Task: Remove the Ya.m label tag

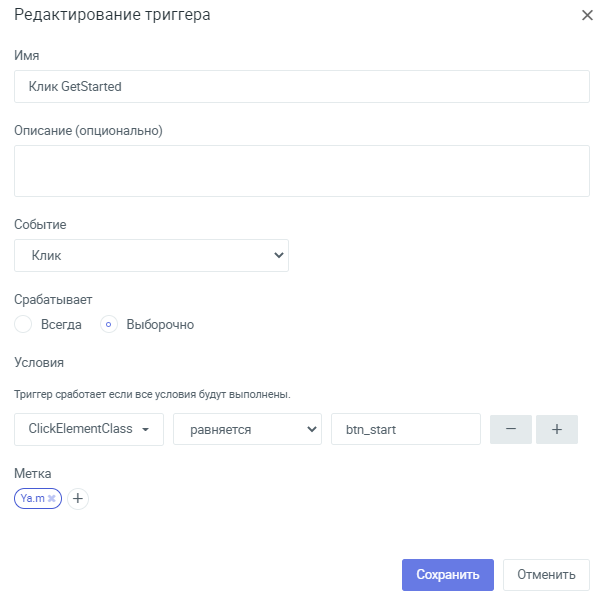Action: point(52,498)
